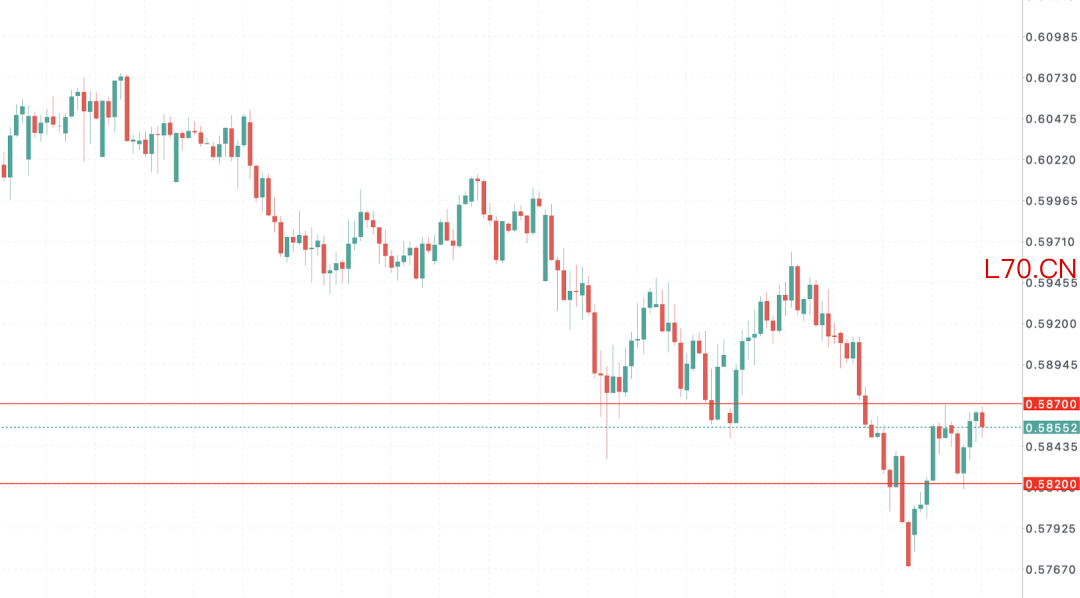Select the 0.59965 price scale value
This screenshot has height=598, width=1080.
pos(1051,201)
